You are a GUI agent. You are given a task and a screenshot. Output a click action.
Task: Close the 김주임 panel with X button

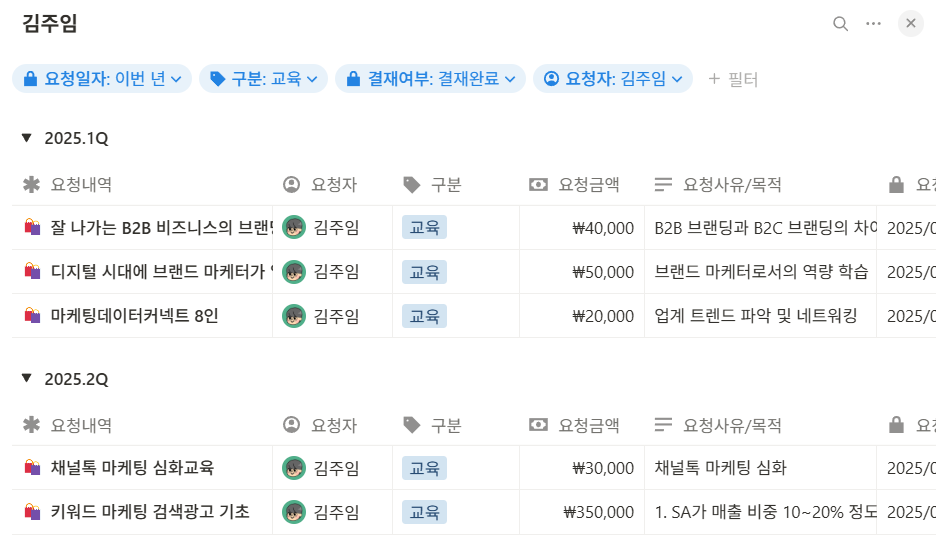[x=911, y=23]
